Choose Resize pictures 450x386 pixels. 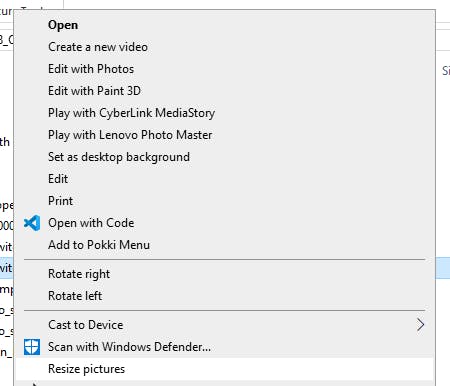224,369
